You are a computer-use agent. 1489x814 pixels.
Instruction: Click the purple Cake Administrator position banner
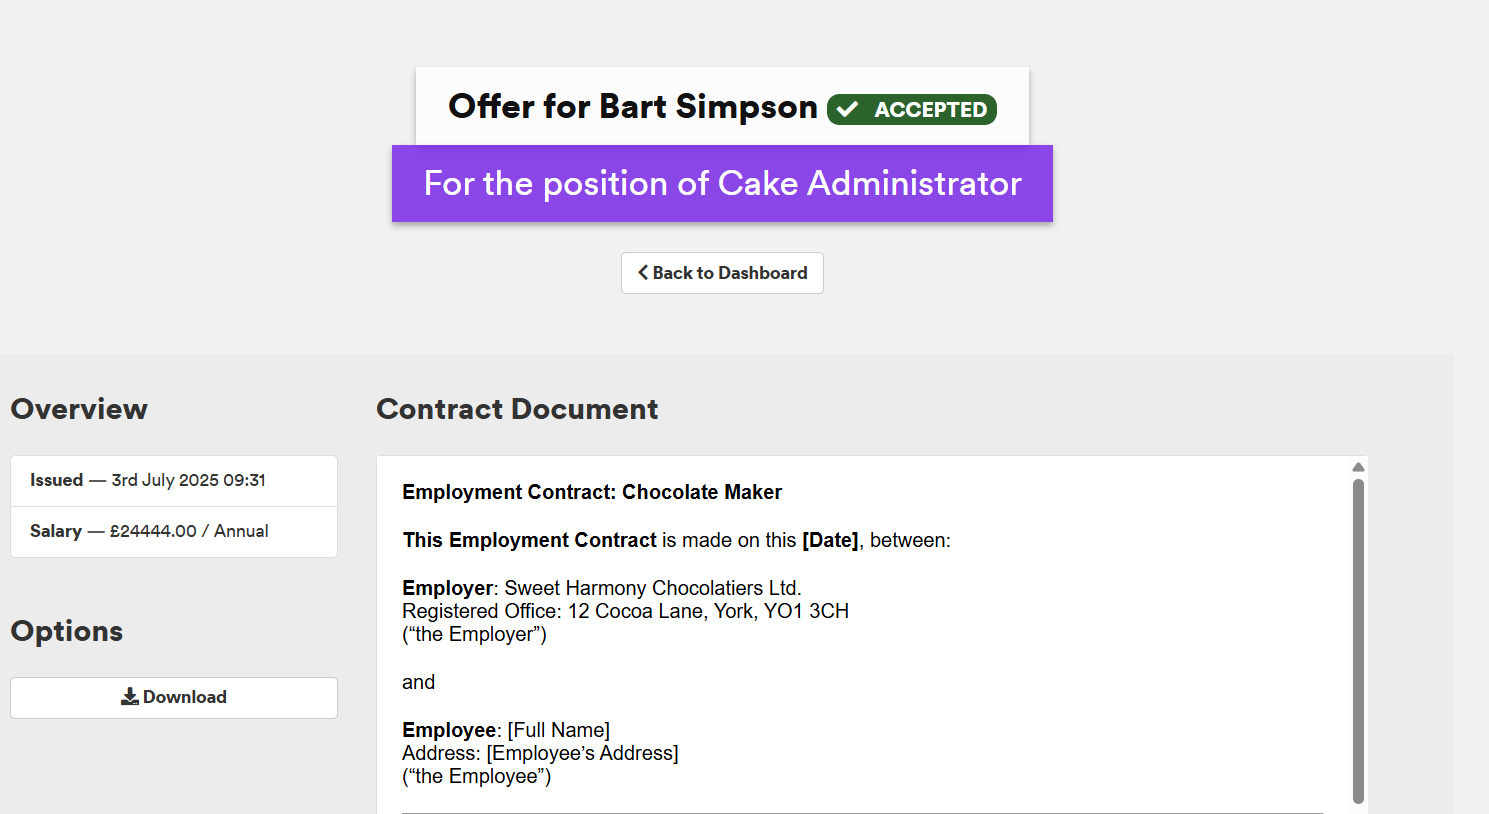click(722, 184)
